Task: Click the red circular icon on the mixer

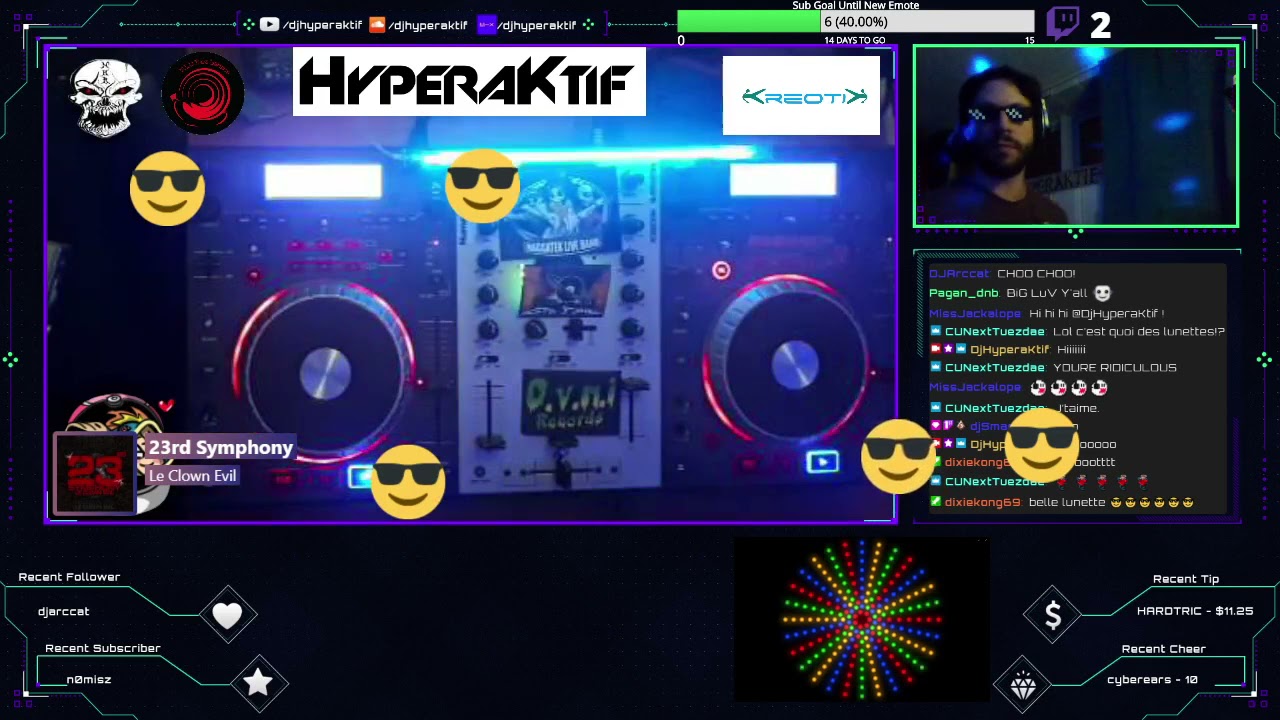Action: tap(721, 270)
